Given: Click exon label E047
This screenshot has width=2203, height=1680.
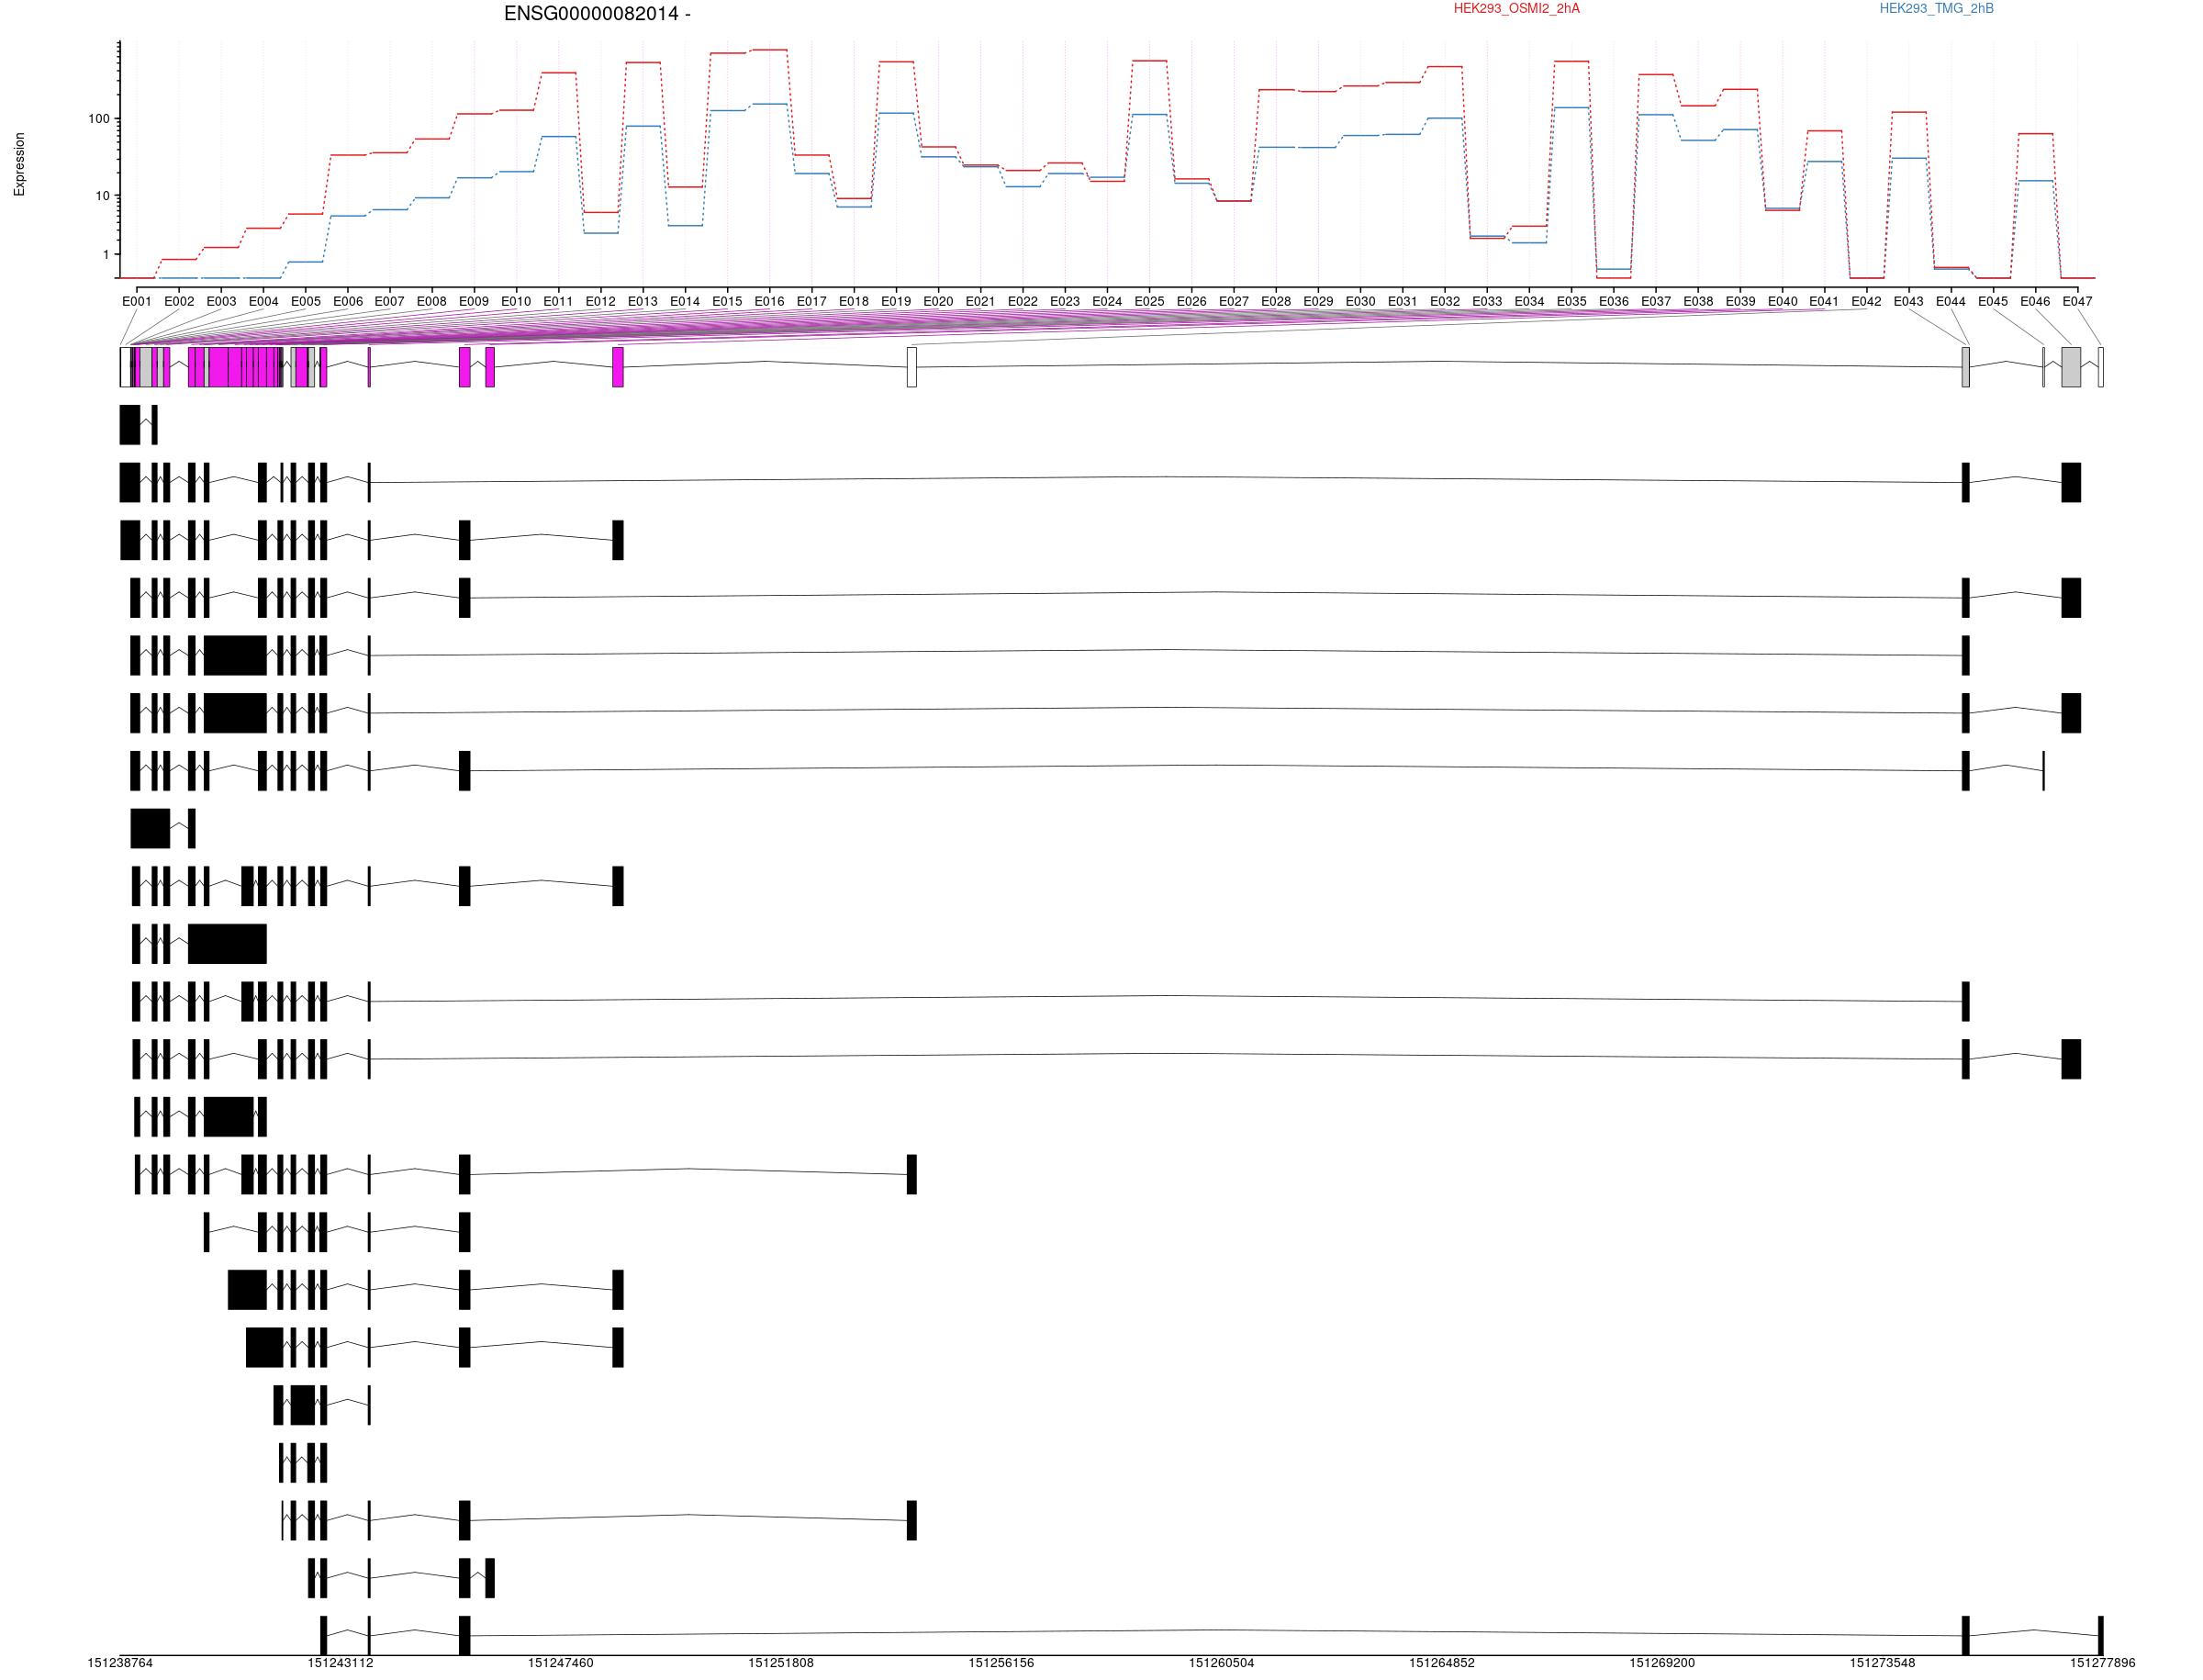Looking at the screenshot, I should (x=2077, y=301).
